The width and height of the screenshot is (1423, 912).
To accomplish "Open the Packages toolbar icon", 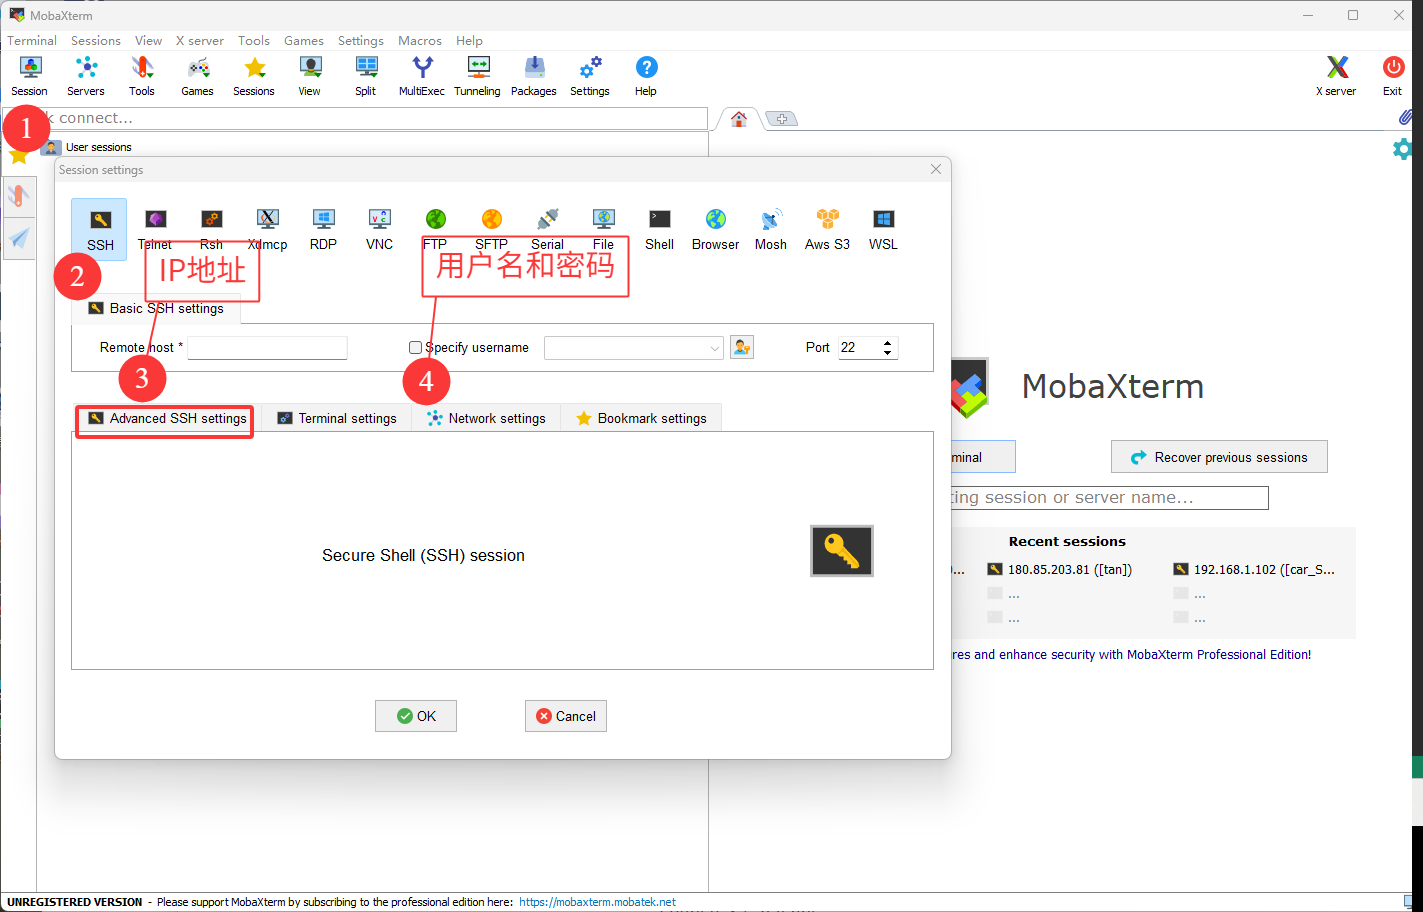I will (534, 76).
